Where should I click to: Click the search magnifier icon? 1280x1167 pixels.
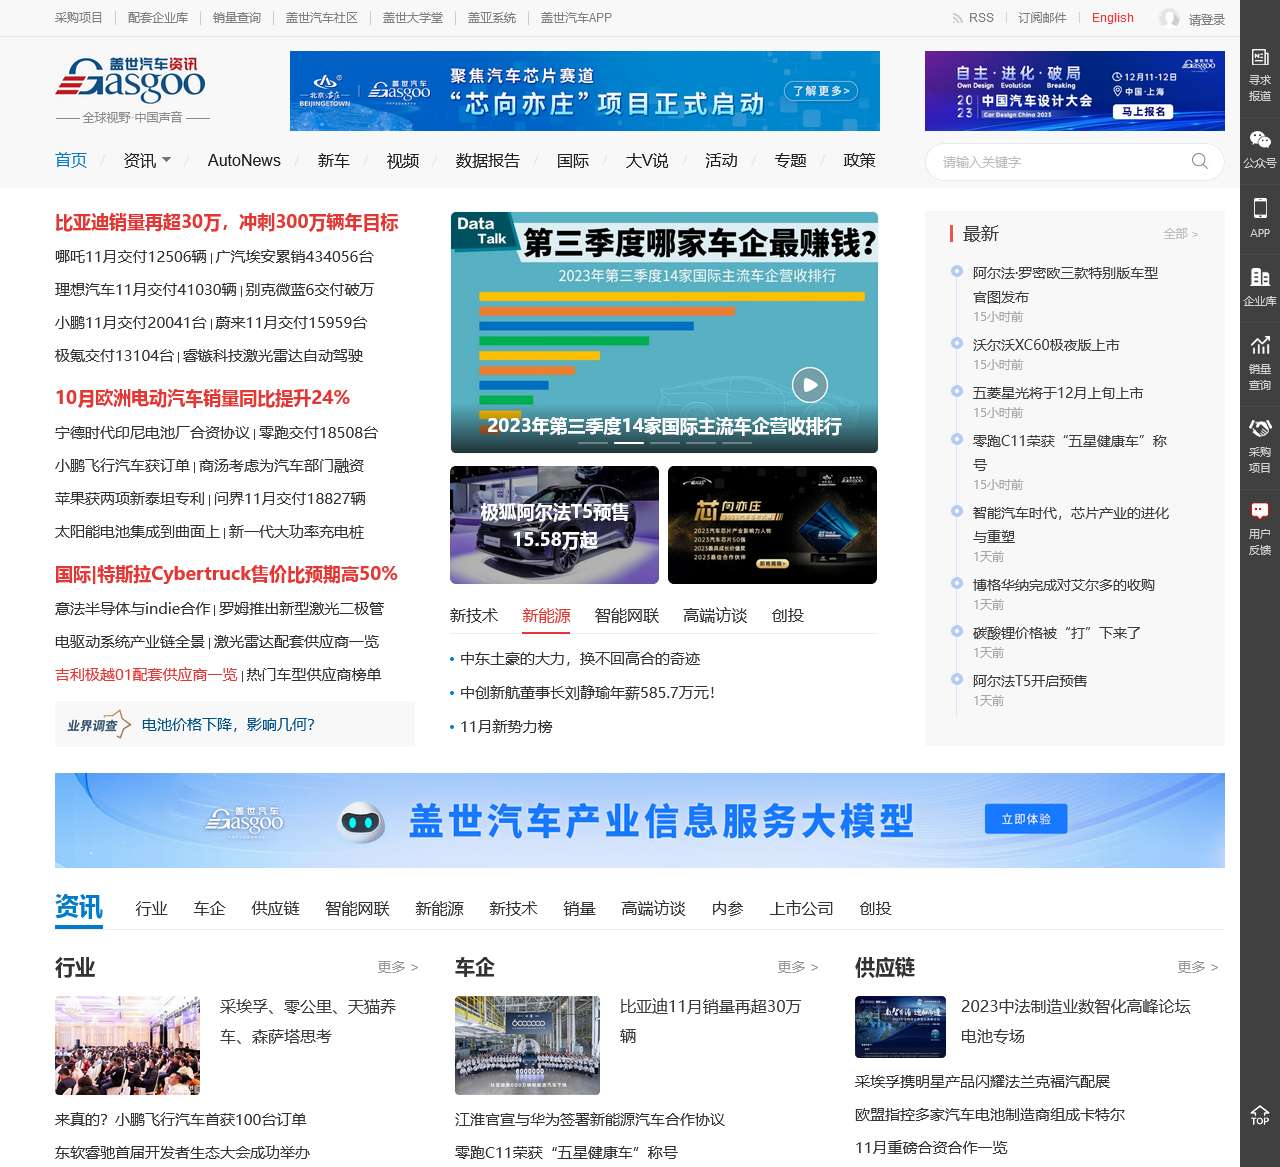(1200, 161)
